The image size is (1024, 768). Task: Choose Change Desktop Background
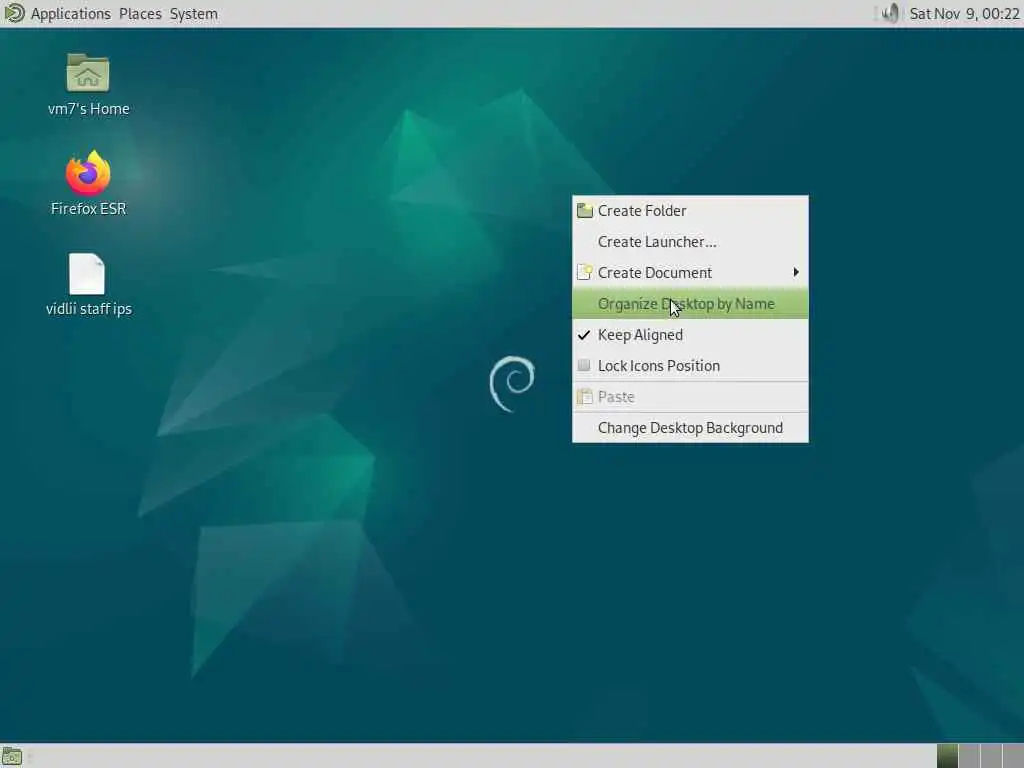[x=690, y=428]
